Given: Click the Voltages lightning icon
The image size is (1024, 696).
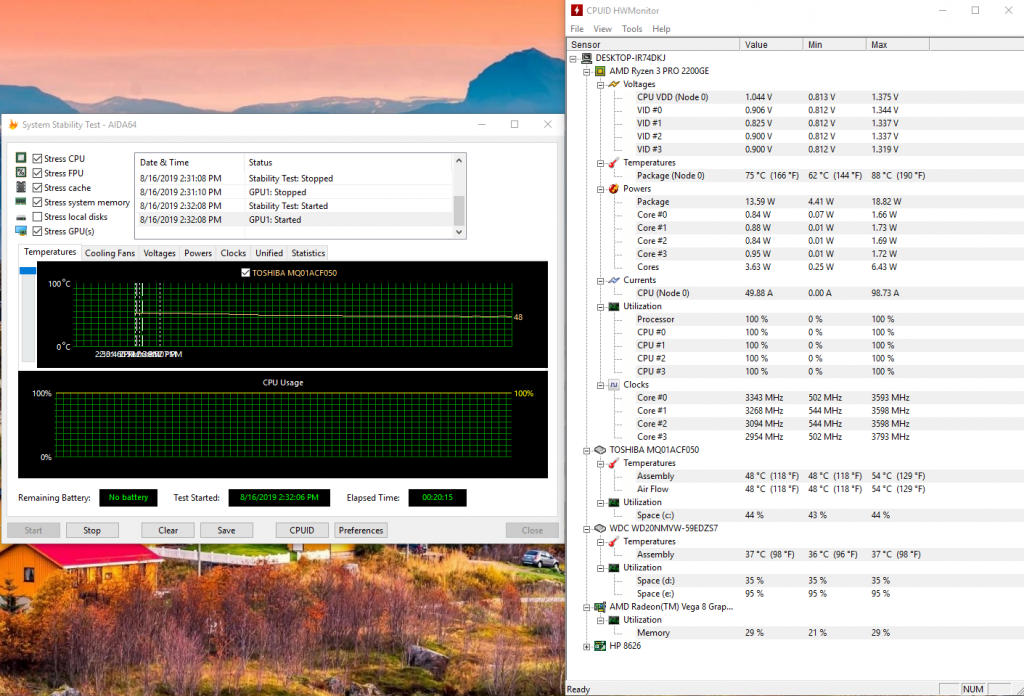Looking at the screenshot, I should click(614, 84).
